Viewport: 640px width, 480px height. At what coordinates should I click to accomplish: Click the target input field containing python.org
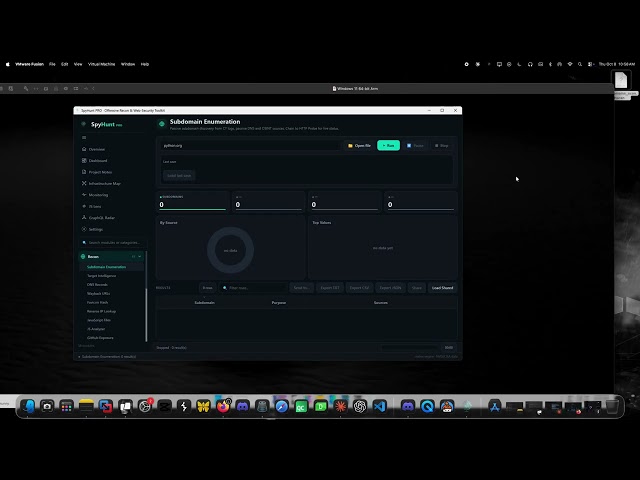[x=250, y=145]
